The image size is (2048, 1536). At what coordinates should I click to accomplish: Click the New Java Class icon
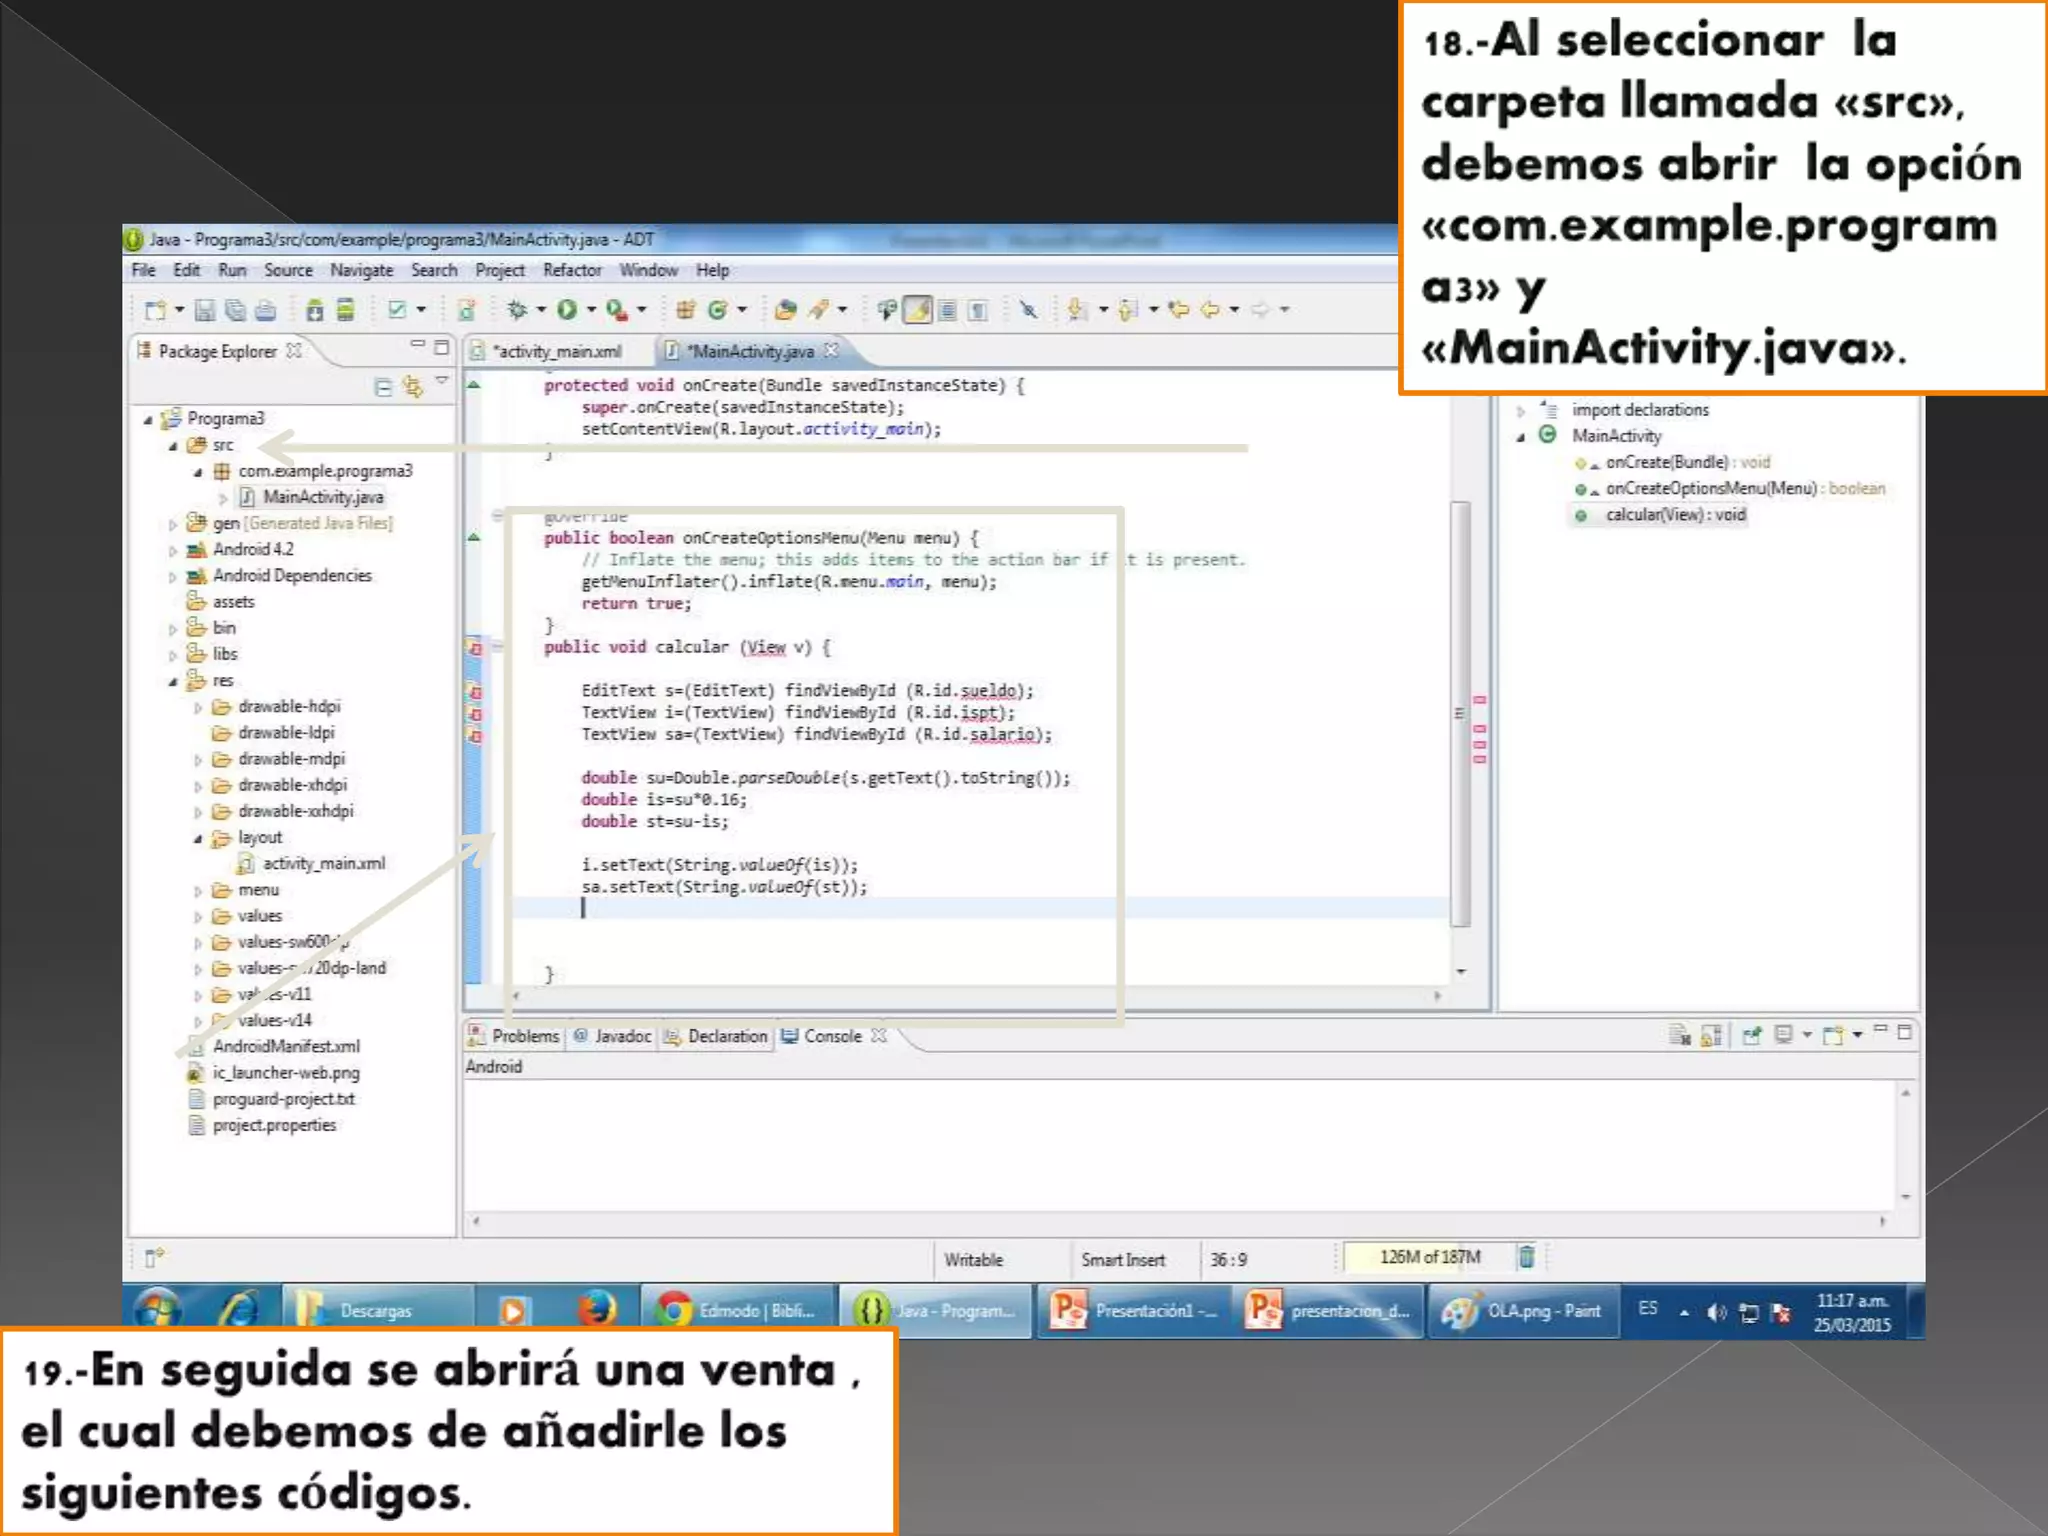point(717,310)
